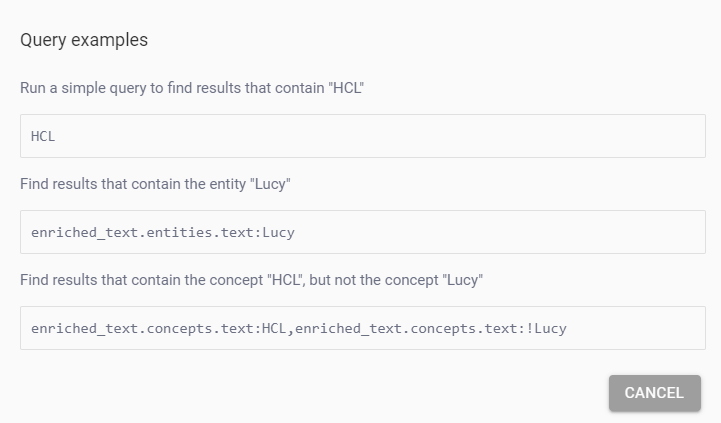Click the quoted "Lucy" in the entity description

point(267,184)
